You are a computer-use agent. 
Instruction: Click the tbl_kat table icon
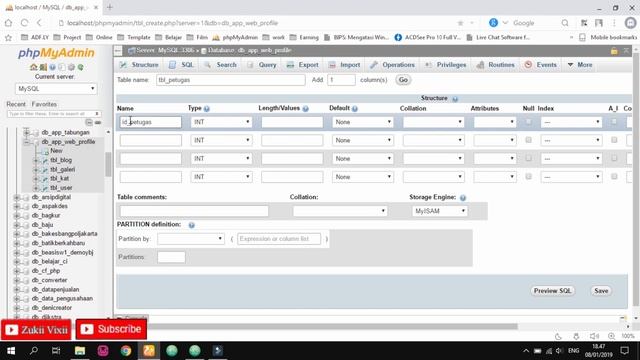pos(45,179)
